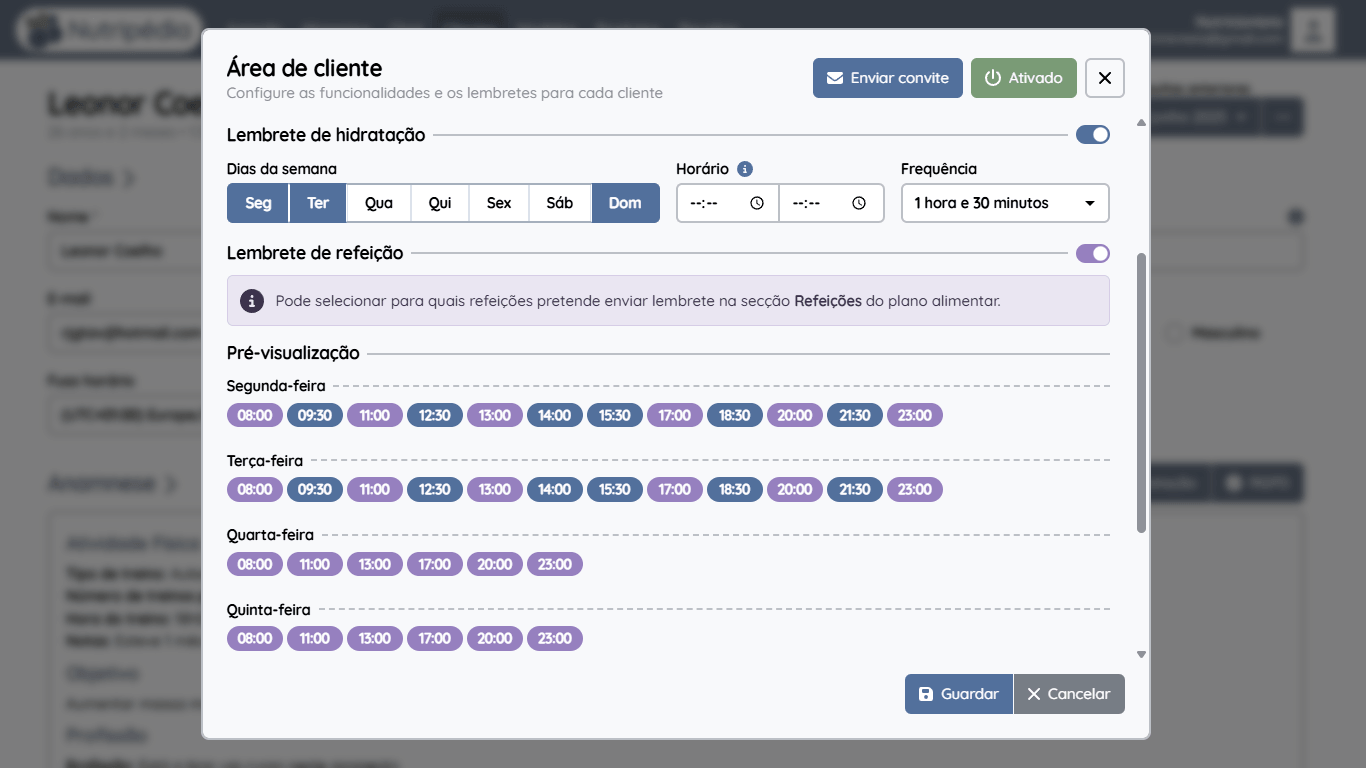Click the Nutripédia logo in background page

[108, 30]
